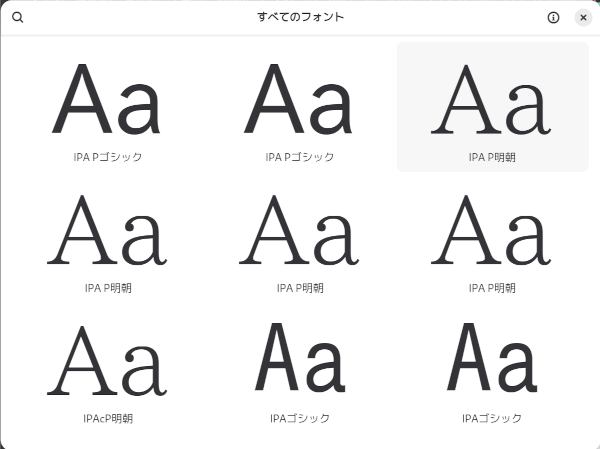Click the top-left IPA Pゴシック label
This screenshot has height=449, width=600.
(108, 157)
